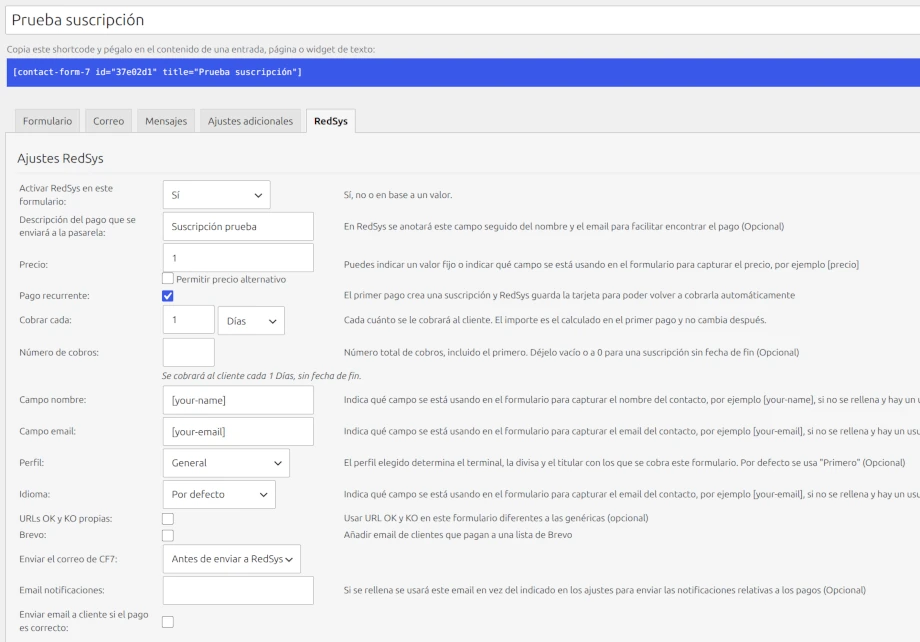Click the 'Número de cobros' input field

pyautogui.click(x=189, y=353)
